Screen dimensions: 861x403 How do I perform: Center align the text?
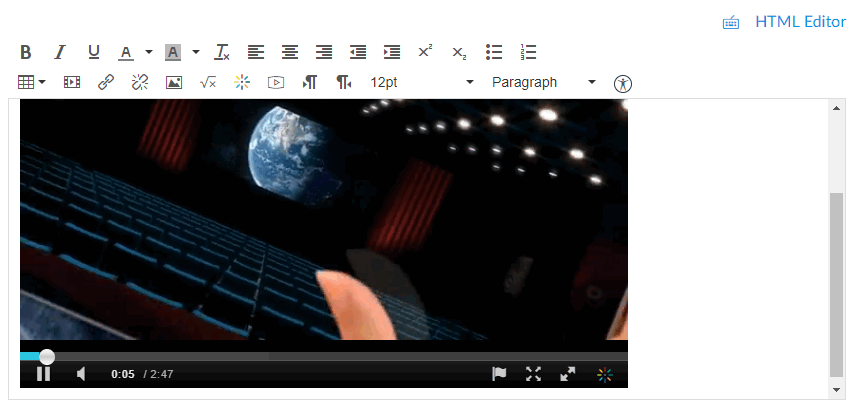click(290, 53)
